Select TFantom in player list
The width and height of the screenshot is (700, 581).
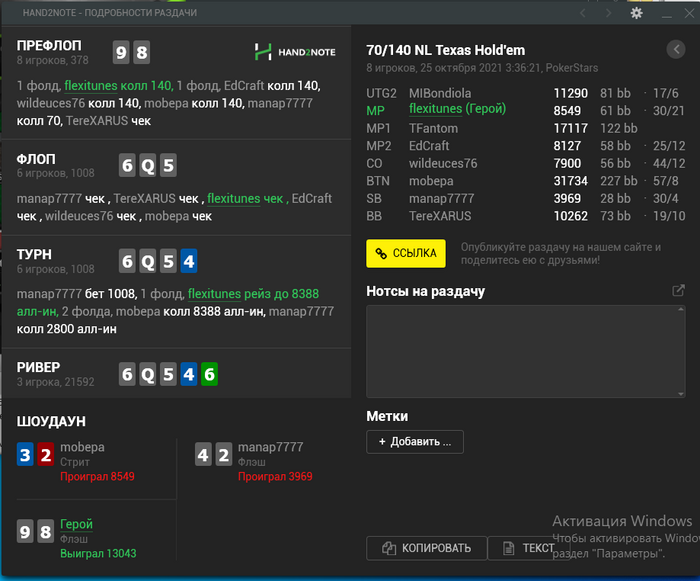coord(433,128)
